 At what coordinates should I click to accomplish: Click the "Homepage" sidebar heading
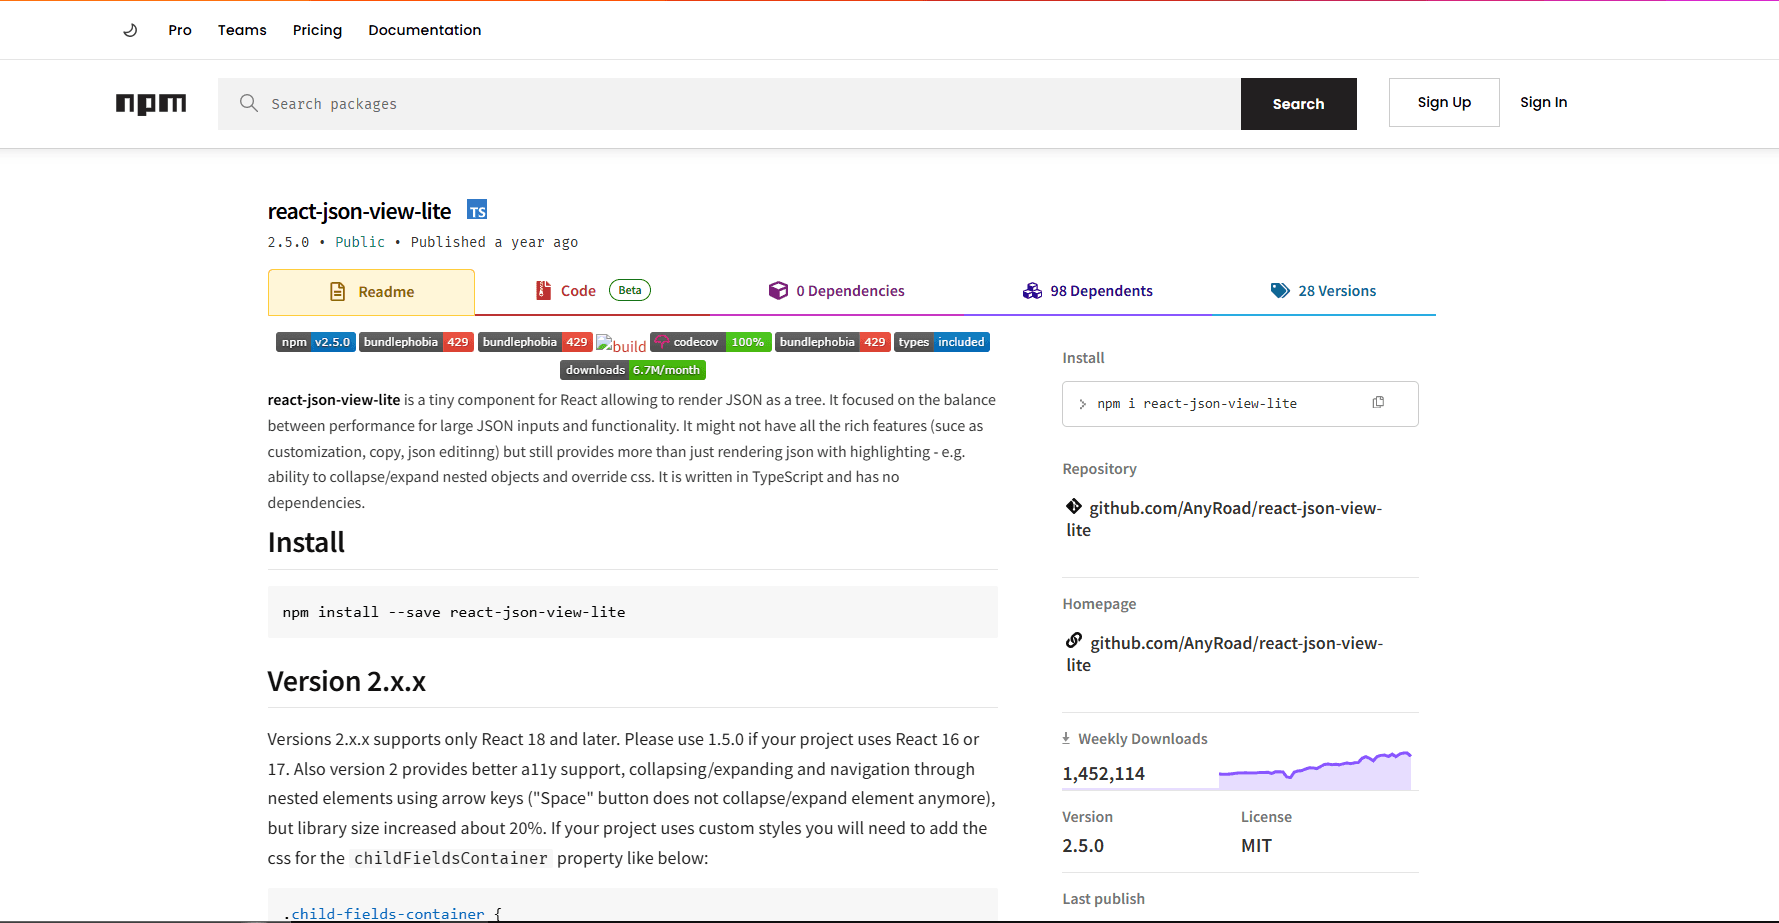click(1099, 604)
